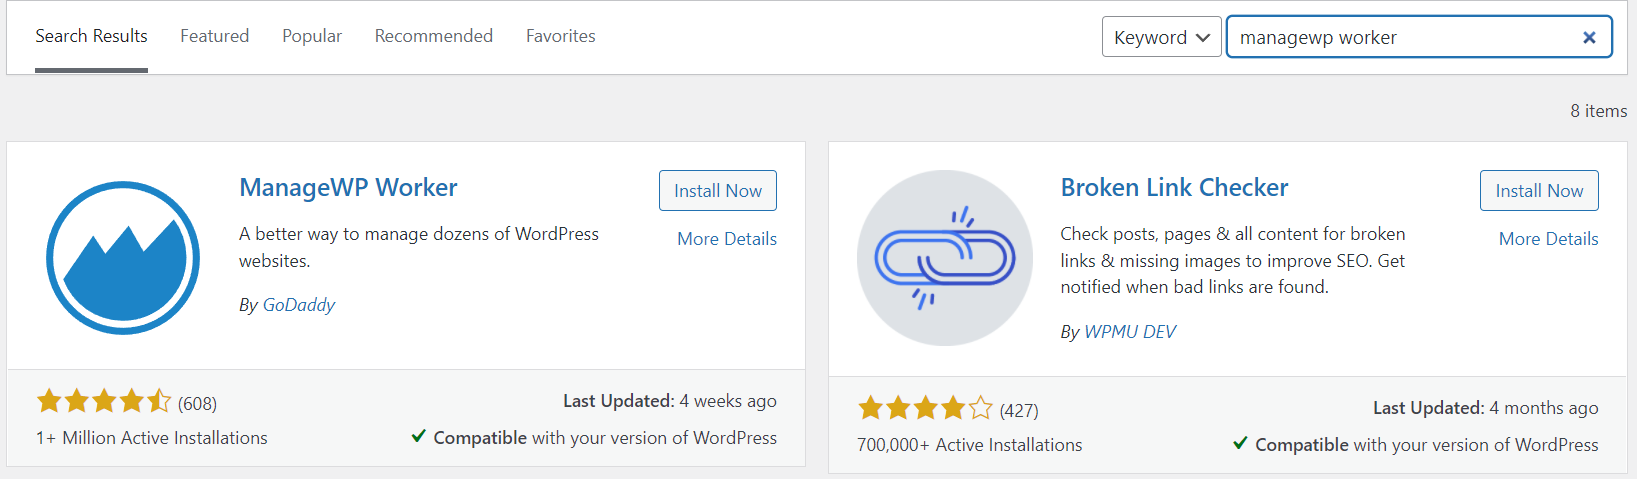Open the Keyword search type dropdown
Viewport: 1637px width, 479px height.
pos(1161,38)
